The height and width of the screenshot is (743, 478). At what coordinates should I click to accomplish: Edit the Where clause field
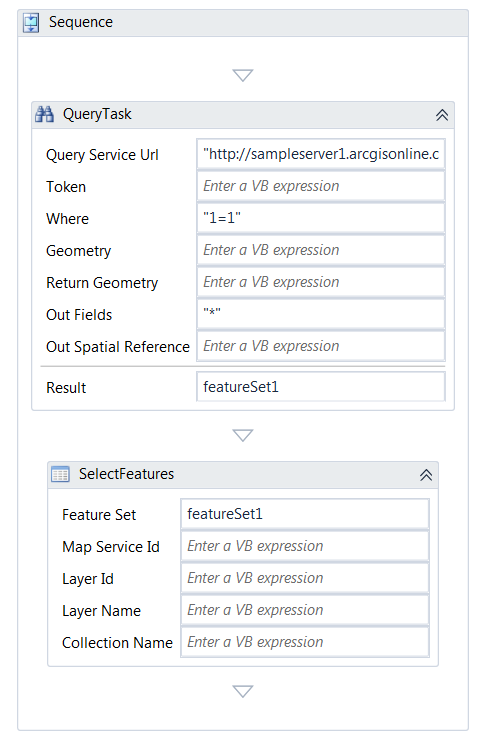[x=321, y=218]
